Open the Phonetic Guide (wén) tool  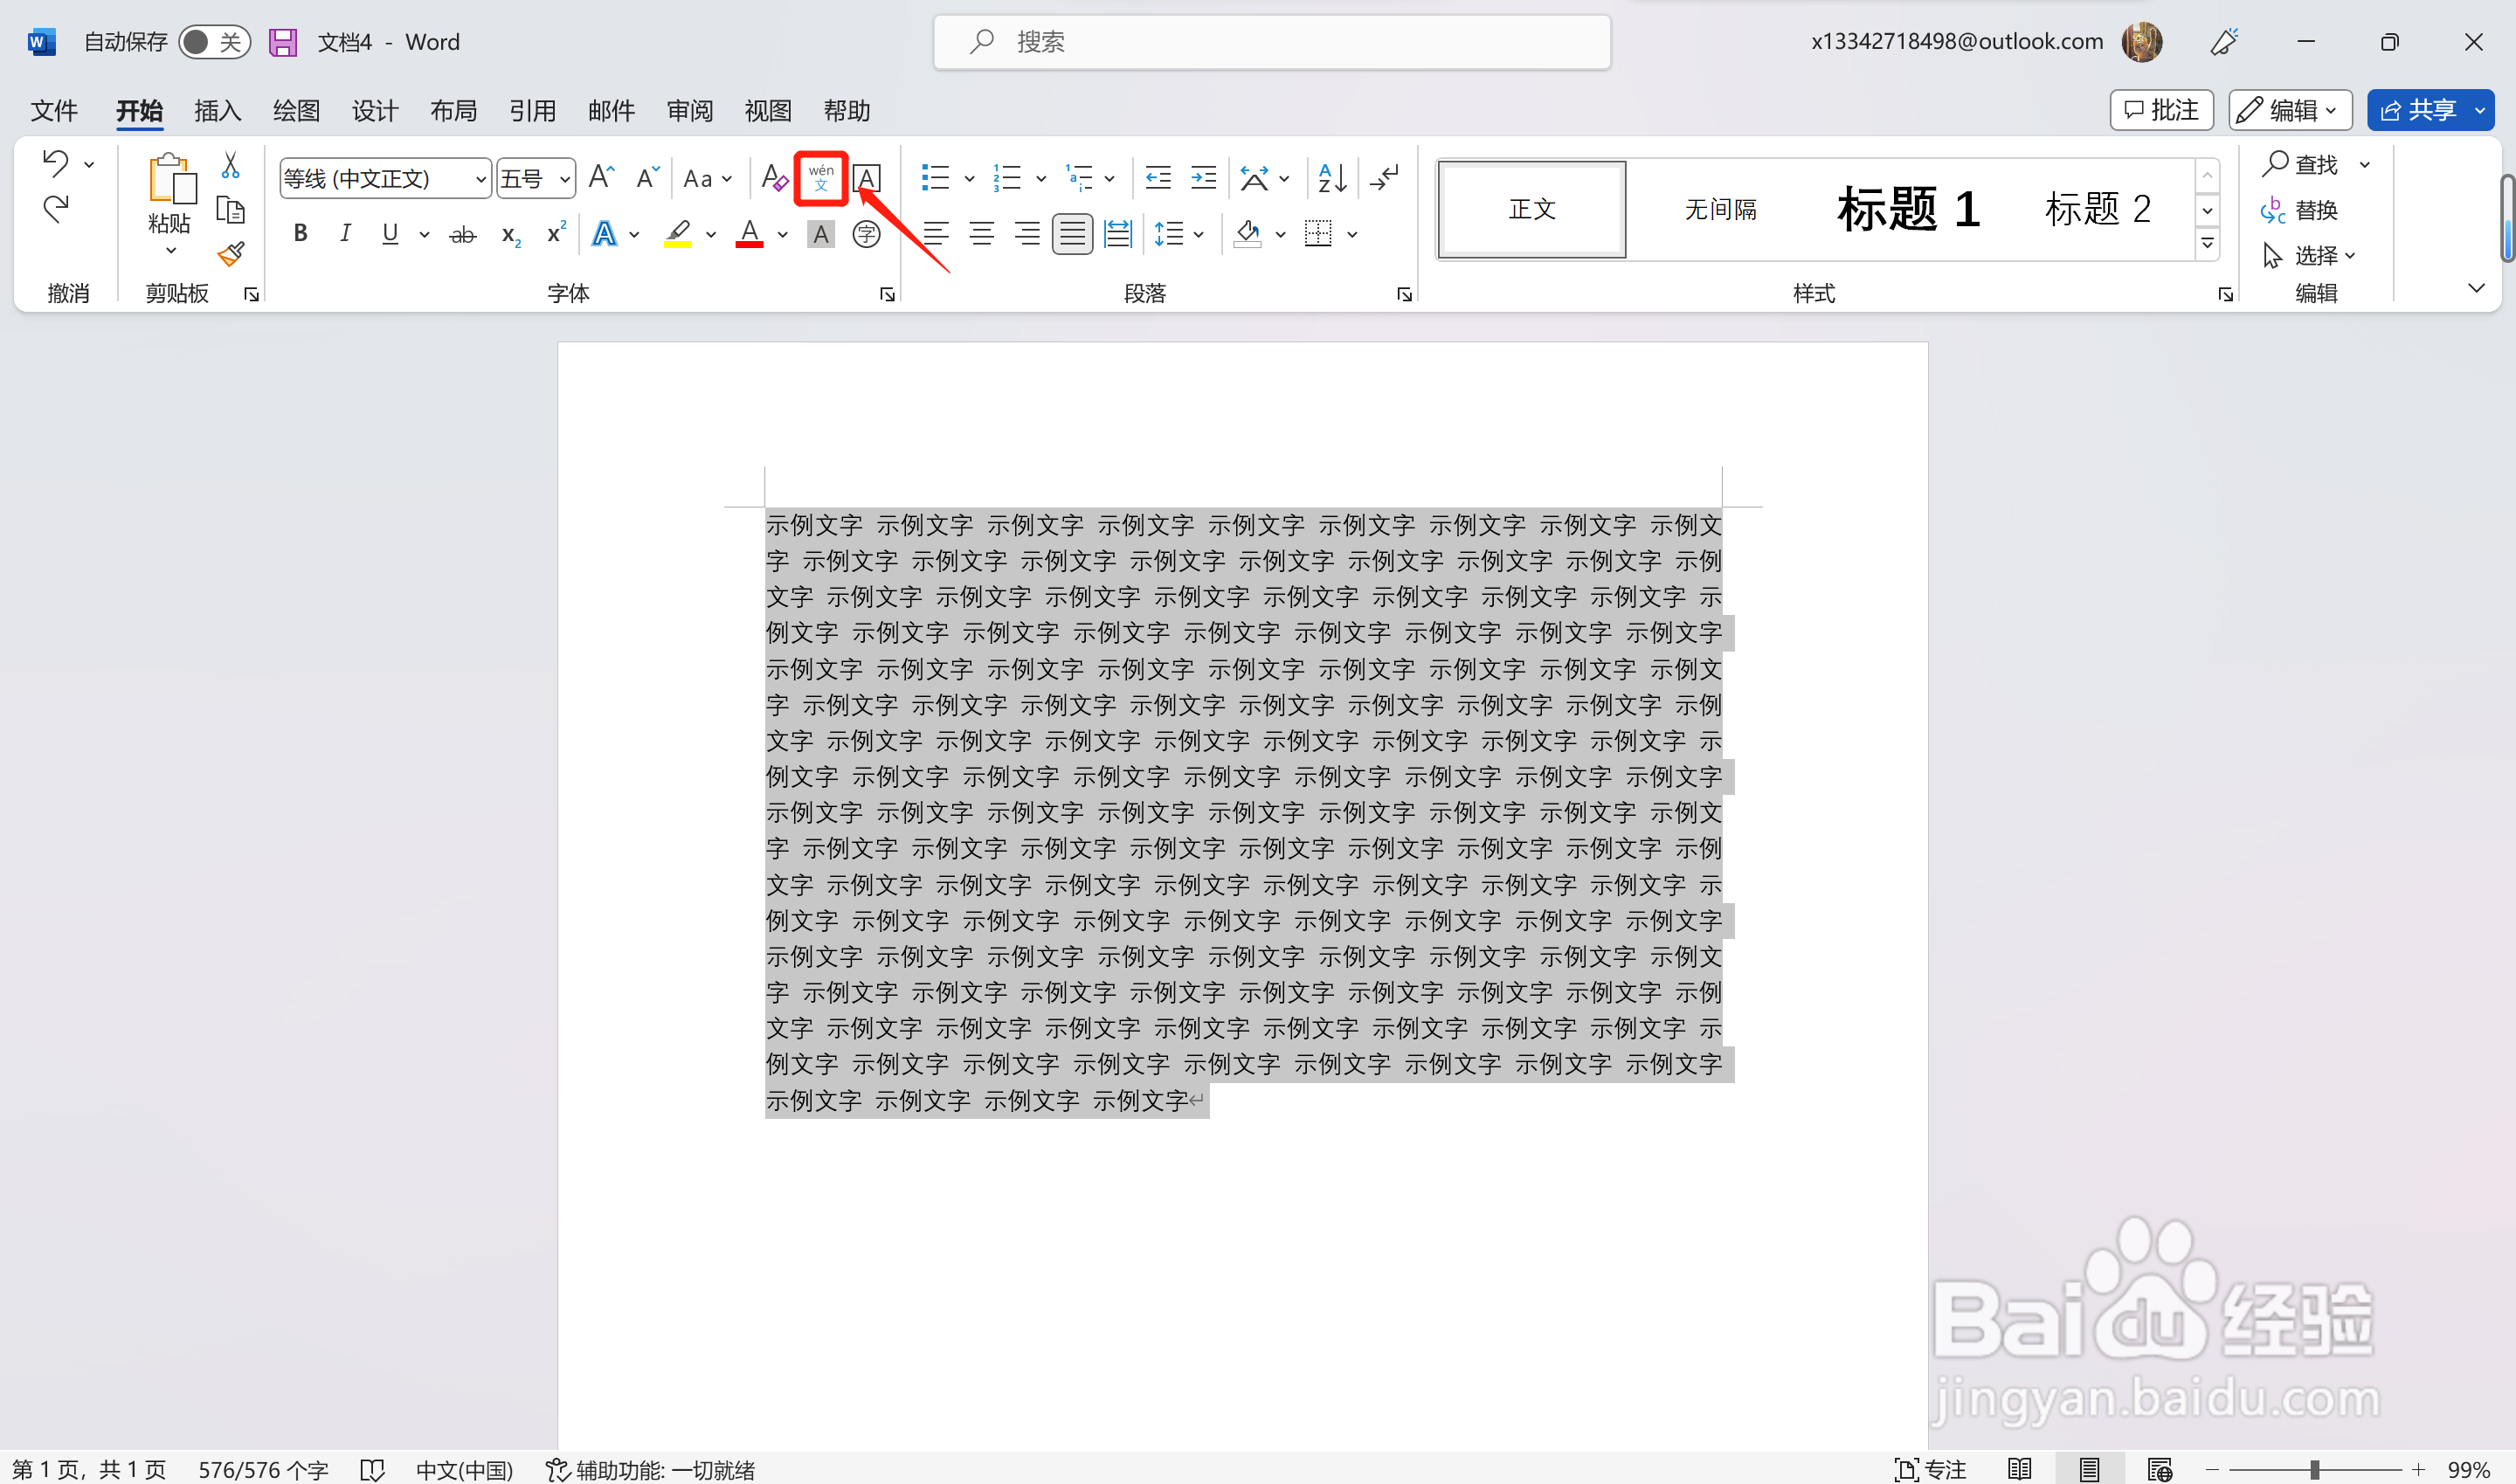pyautogui.click(x=821, y=178)
